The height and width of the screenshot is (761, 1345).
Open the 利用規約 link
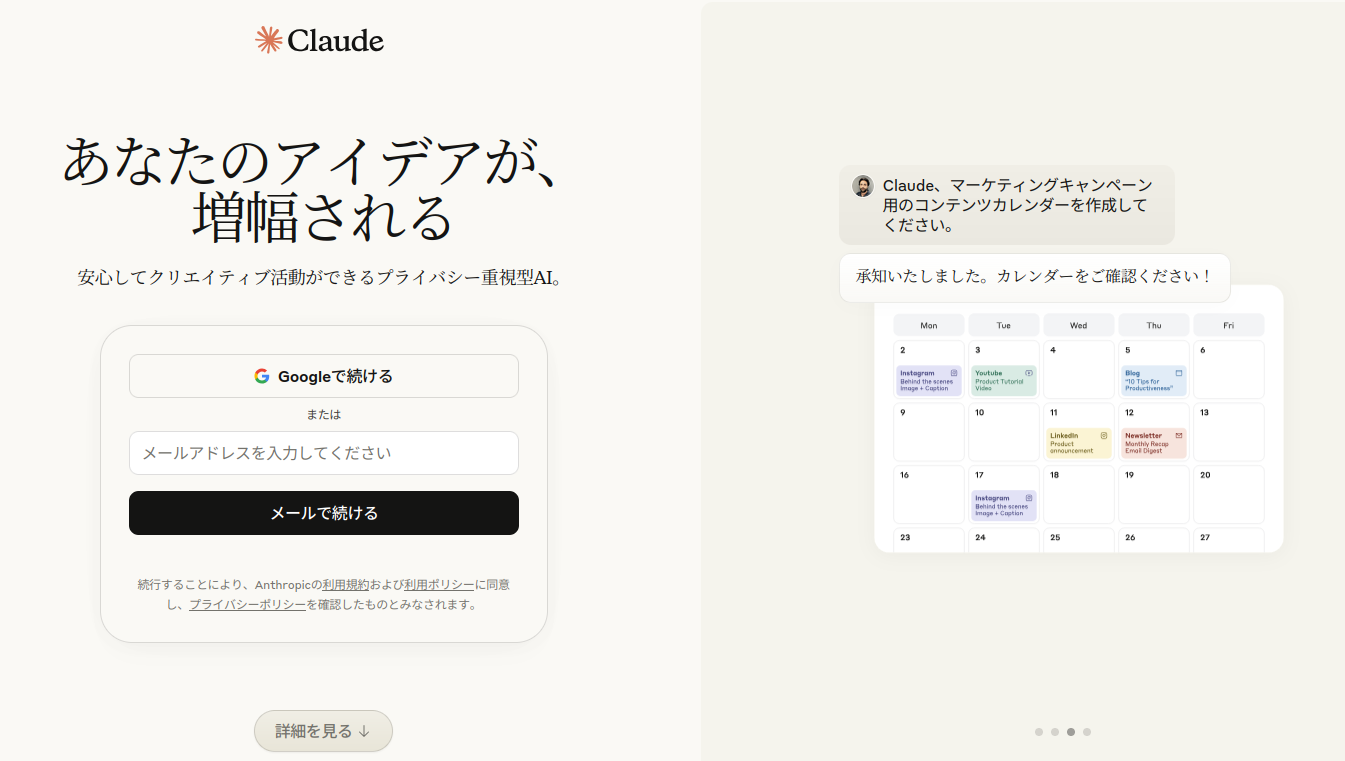coord(345,584)
